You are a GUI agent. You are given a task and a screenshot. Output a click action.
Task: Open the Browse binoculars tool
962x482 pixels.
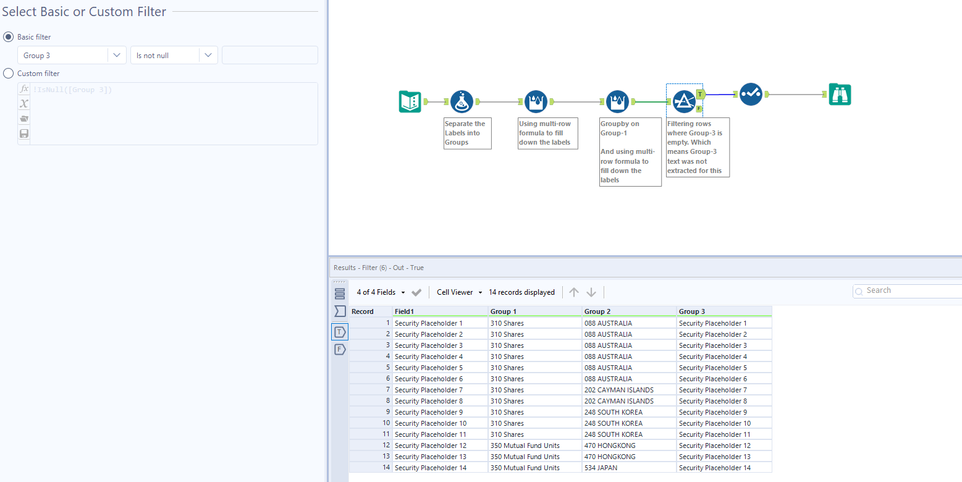(x=839, y=95)
